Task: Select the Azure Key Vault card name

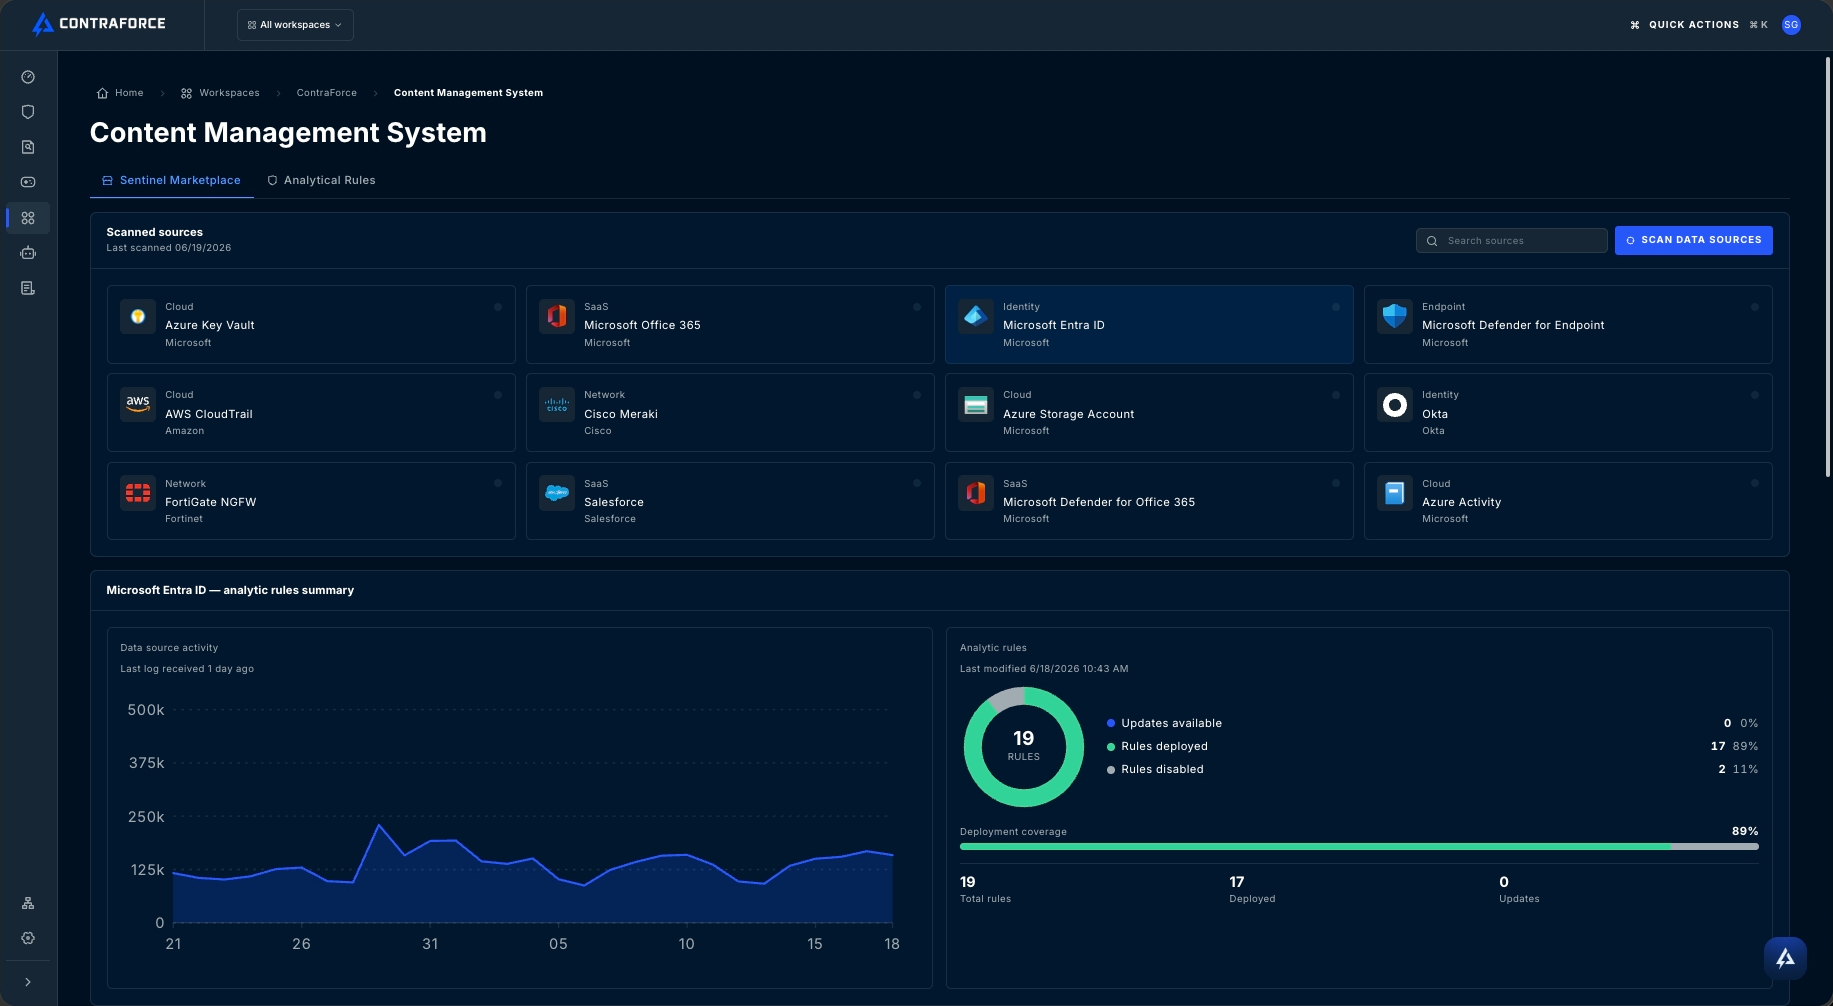Action: 210,325
